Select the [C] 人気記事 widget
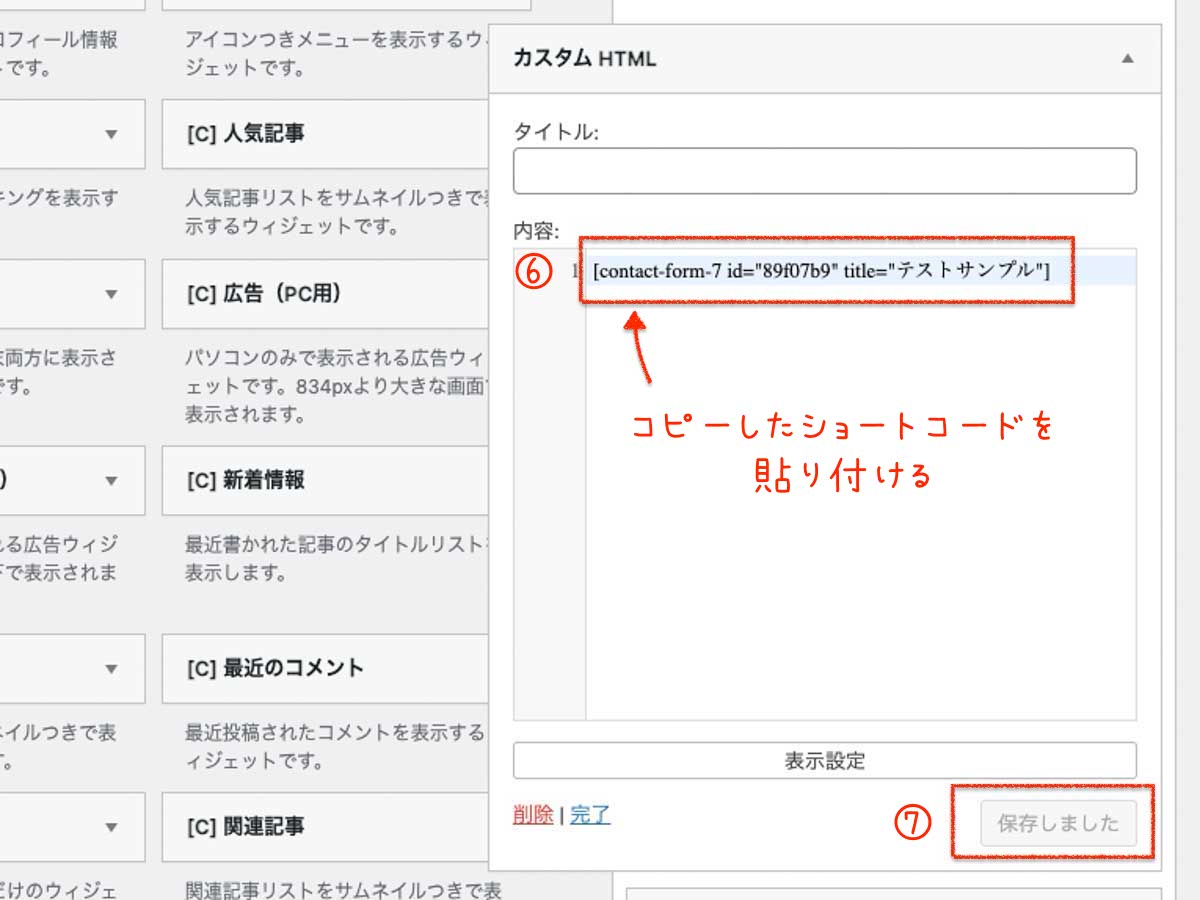The image size is (1200, 900). 245,134
